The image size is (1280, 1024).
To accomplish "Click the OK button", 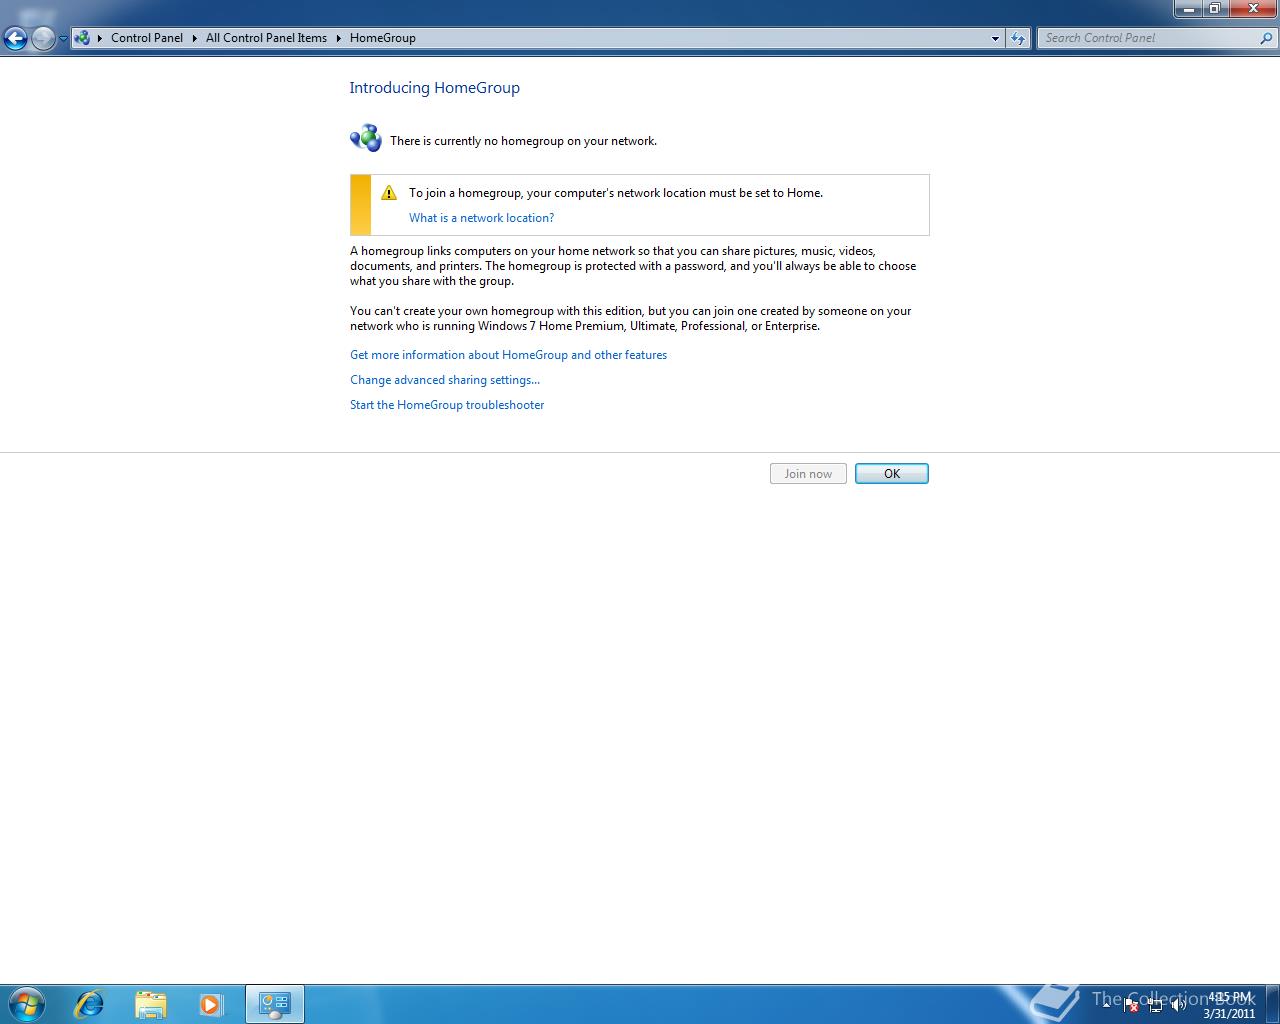I will [892, 474].
